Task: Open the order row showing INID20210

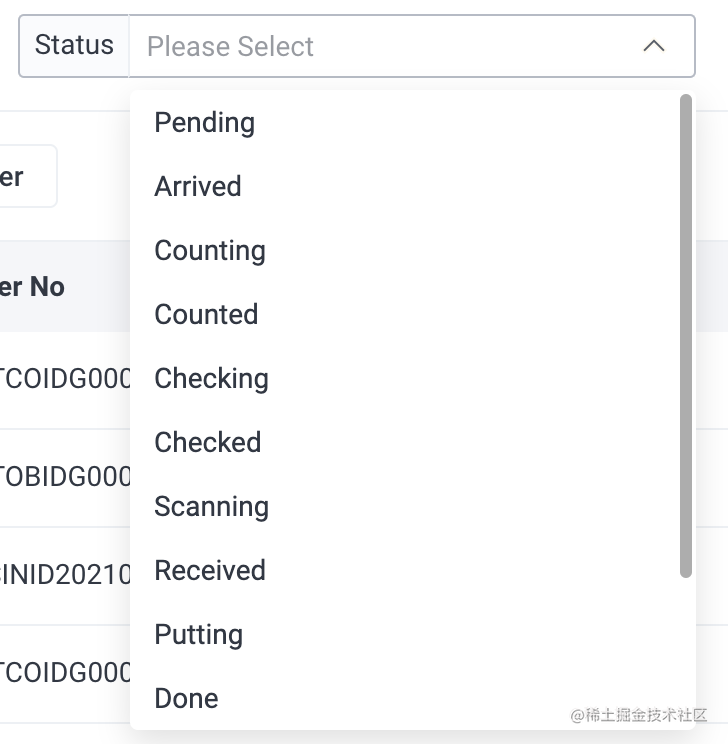Action: pos(65,575)
